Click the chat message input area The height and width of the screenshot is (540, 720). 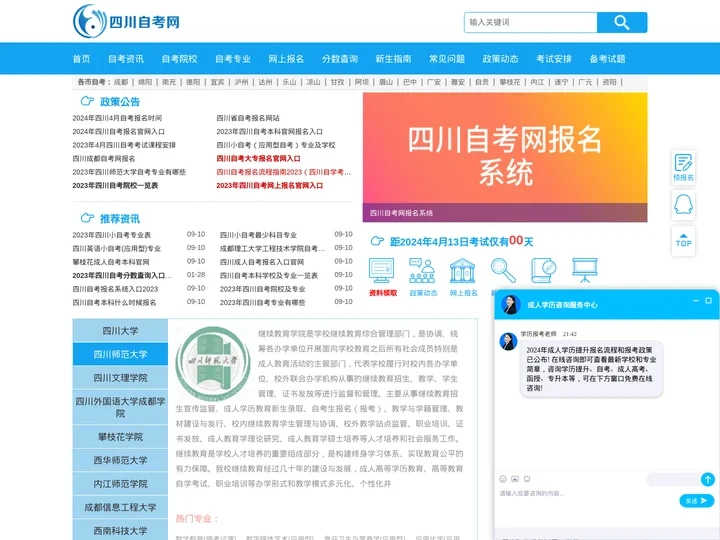pos(588,501)
